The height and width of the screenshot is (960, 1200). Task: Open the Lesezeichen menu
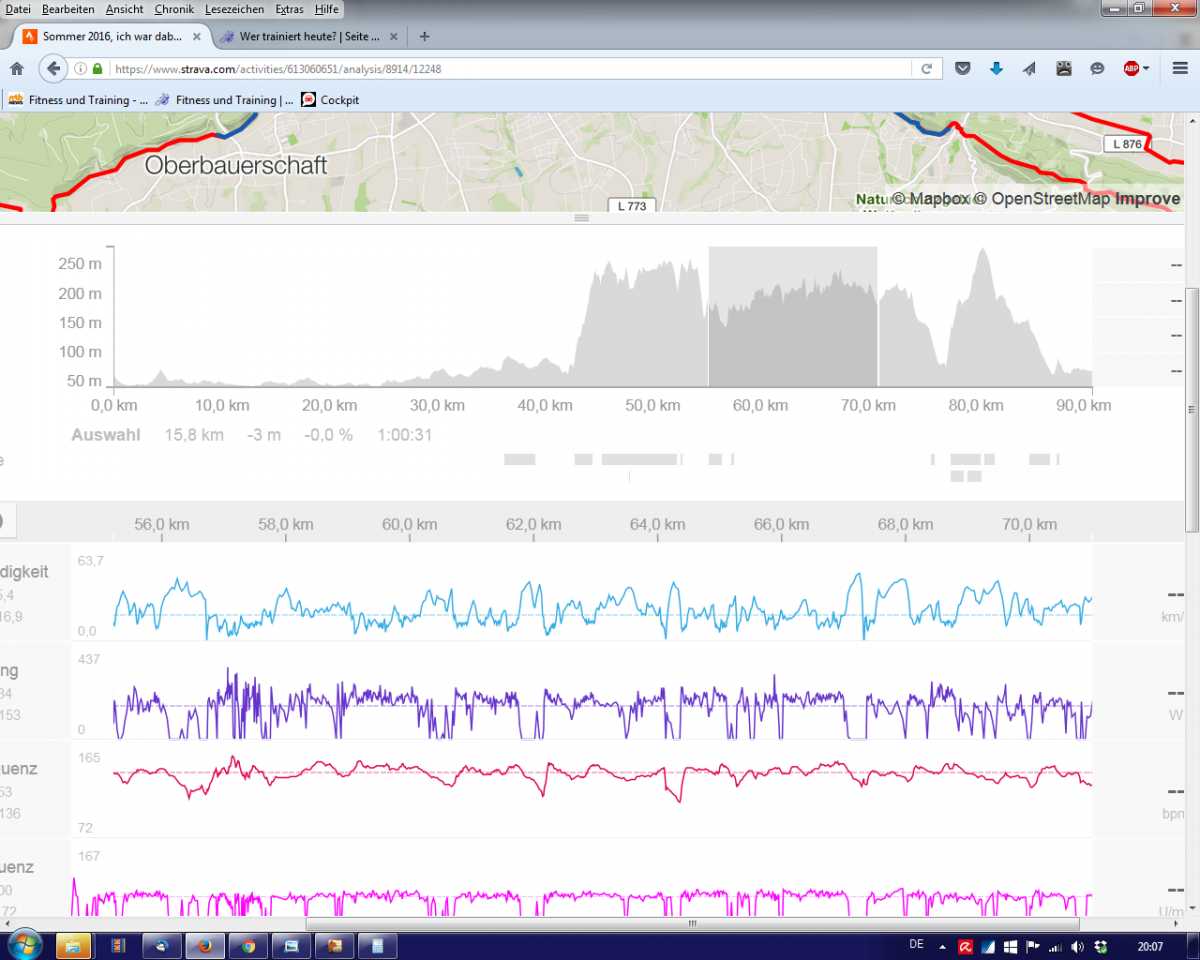234,9
